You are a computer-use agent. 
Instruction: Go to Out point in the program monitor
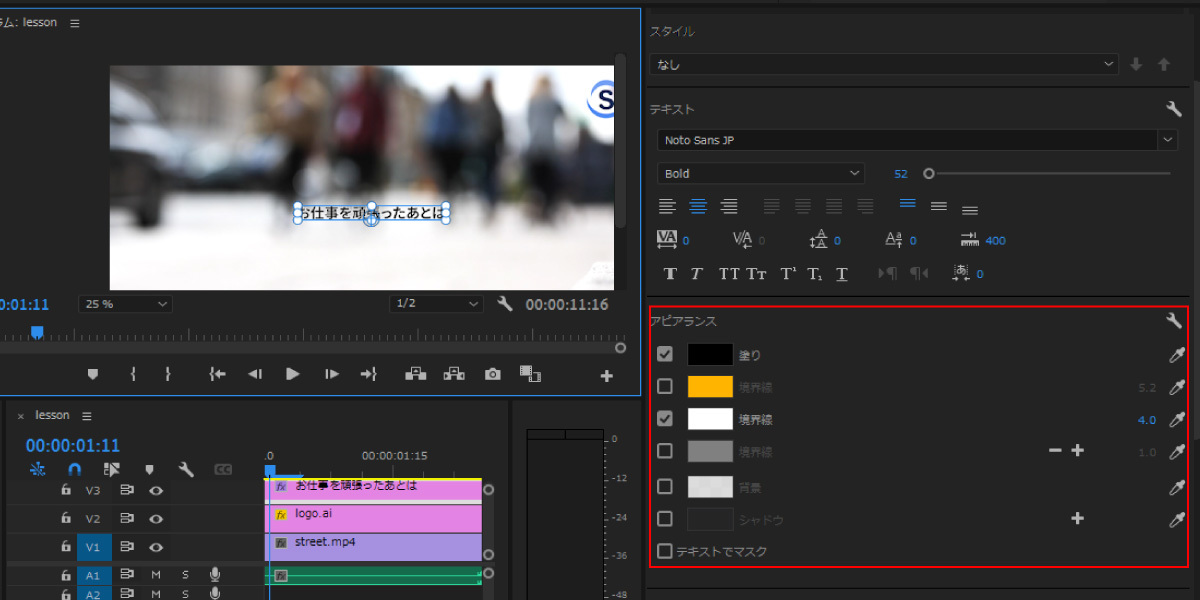tap(368, 374)
